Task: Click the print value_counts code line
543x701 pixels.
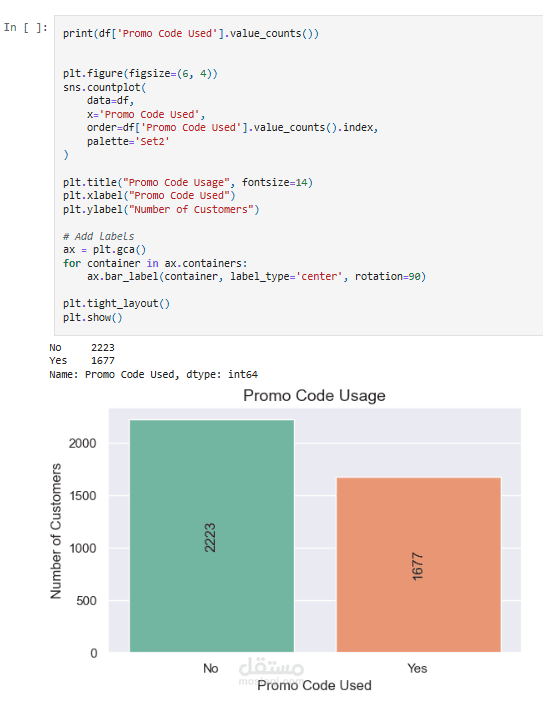Action: click(191, 34)
